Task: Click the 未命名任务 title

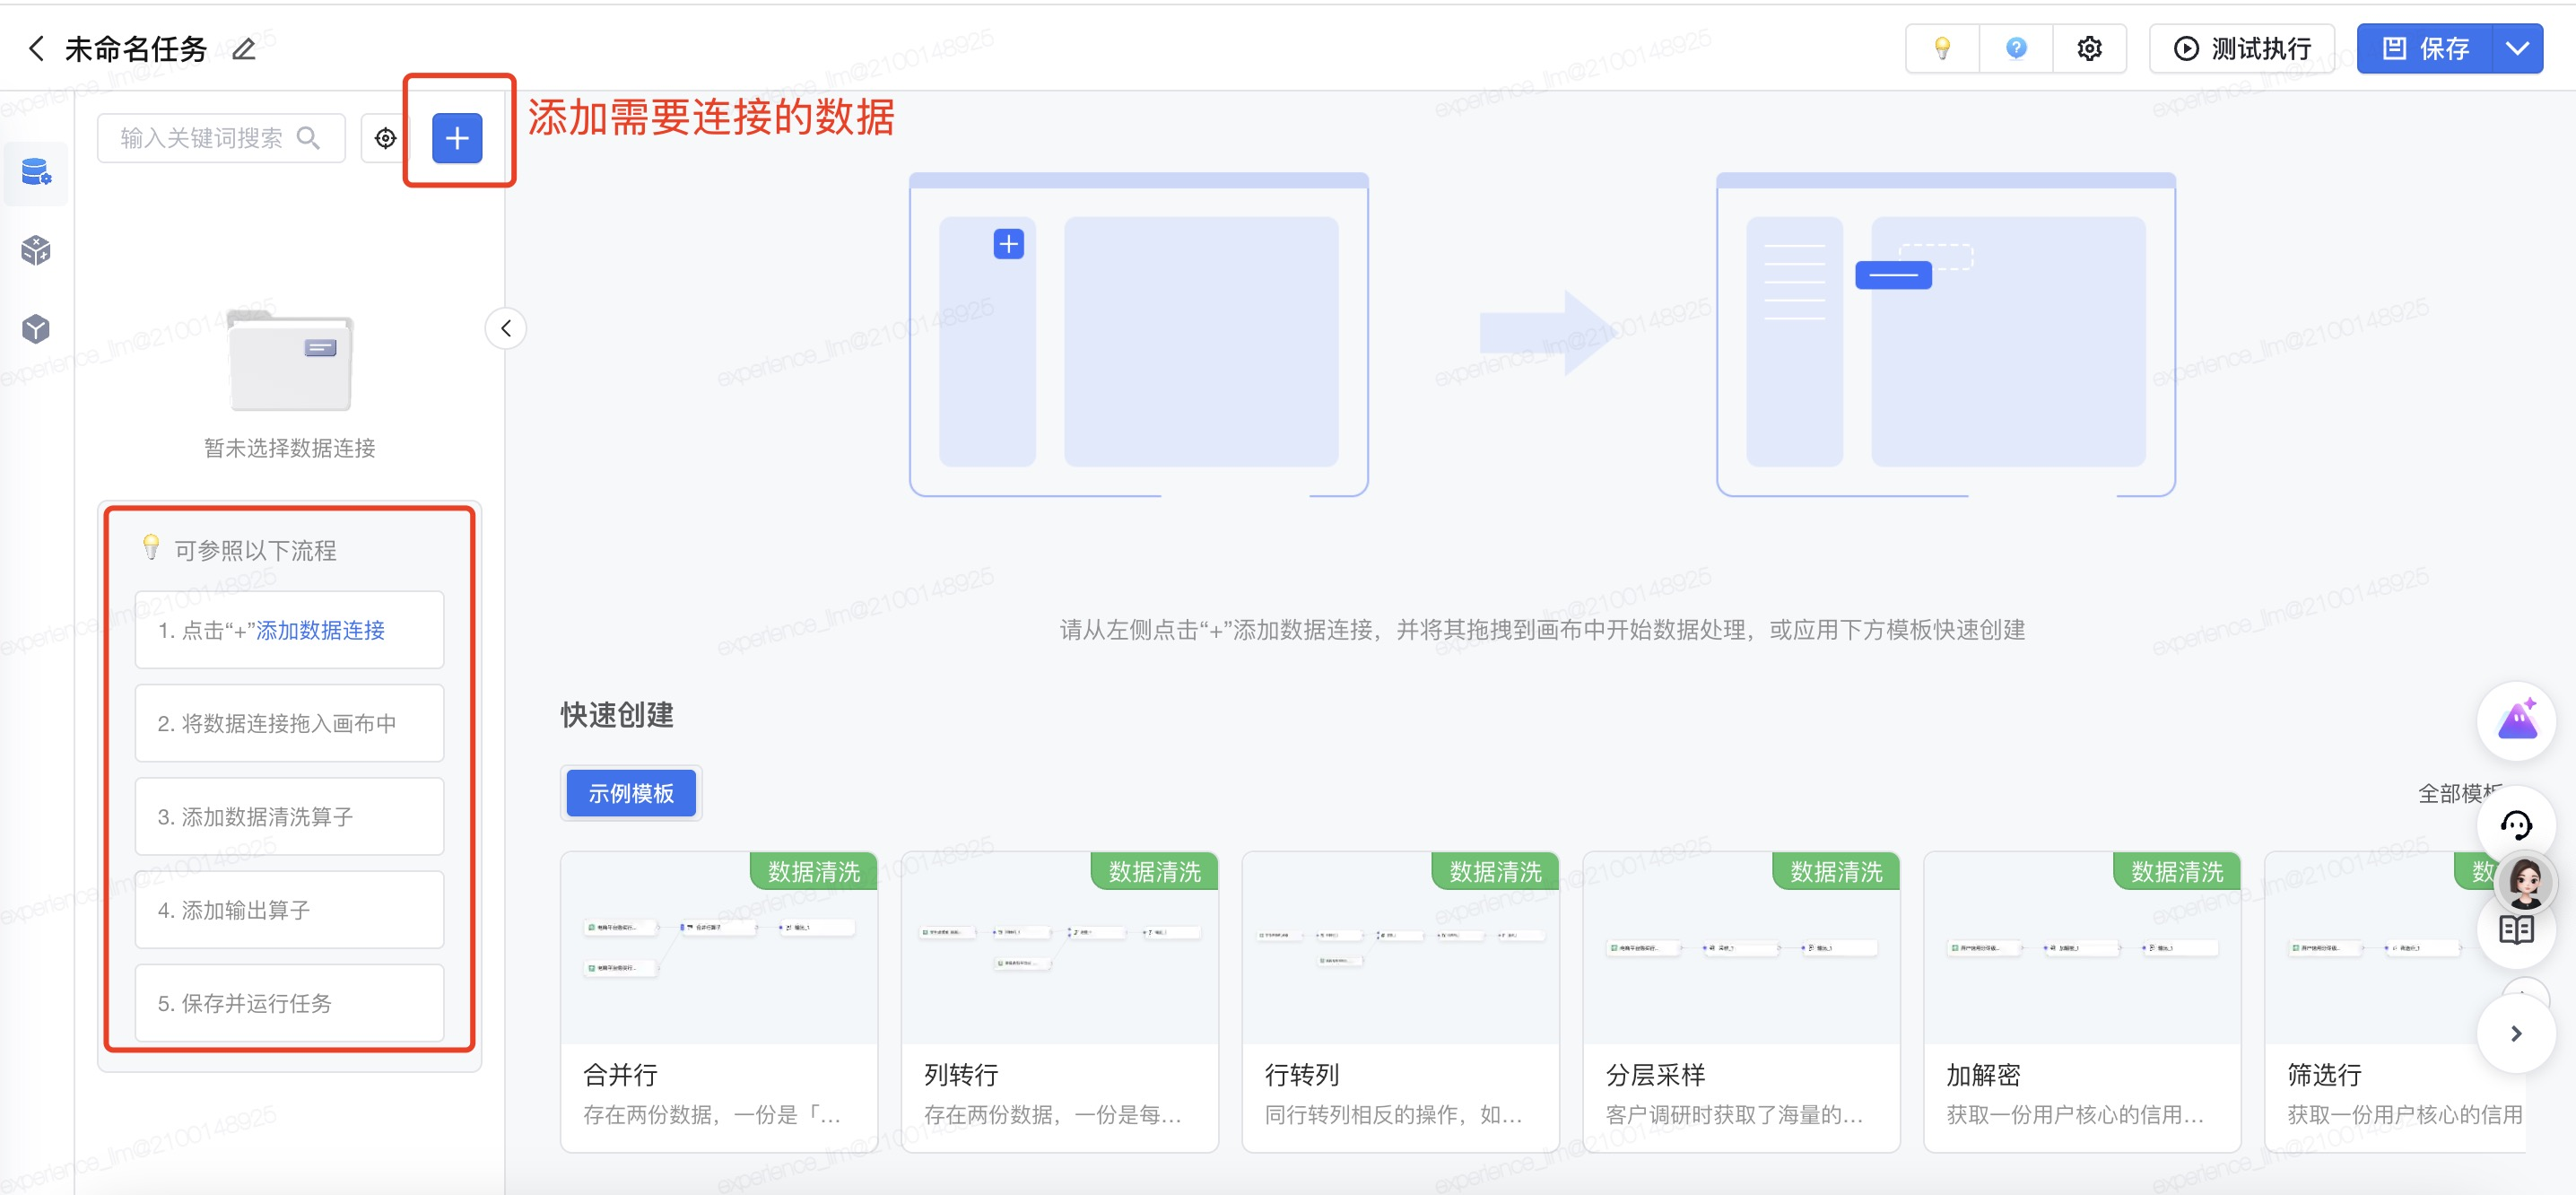Action: (136, 48)
